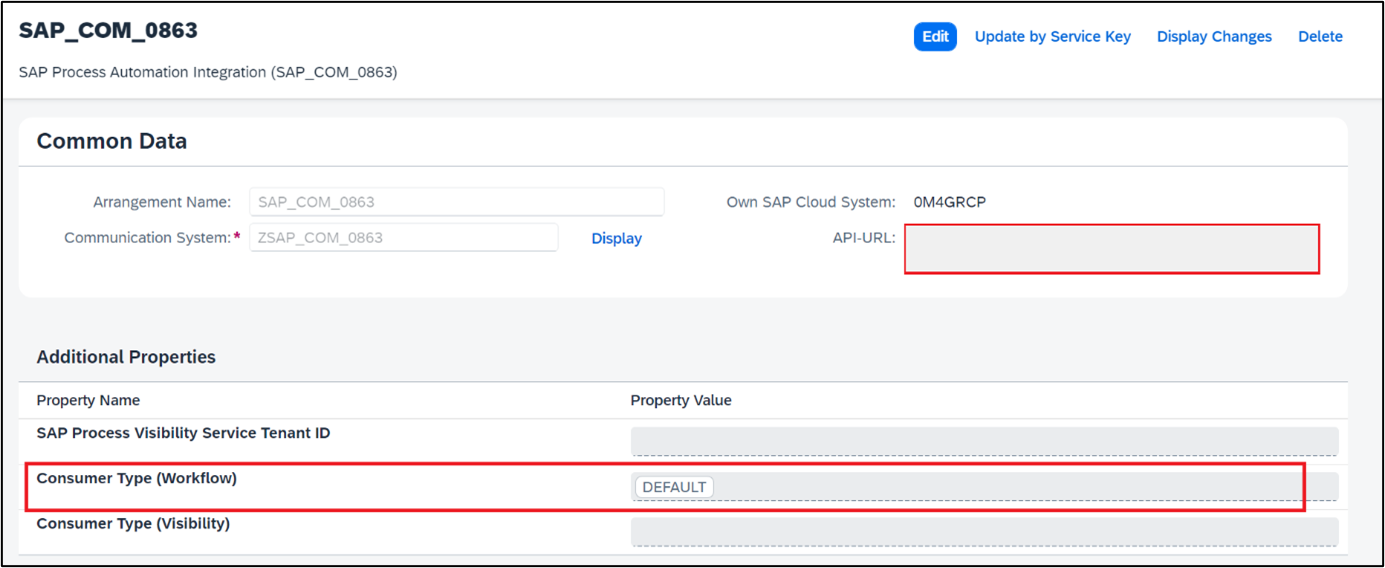Open Display Changes
Screen dimensions: 1385x568
1214,37
